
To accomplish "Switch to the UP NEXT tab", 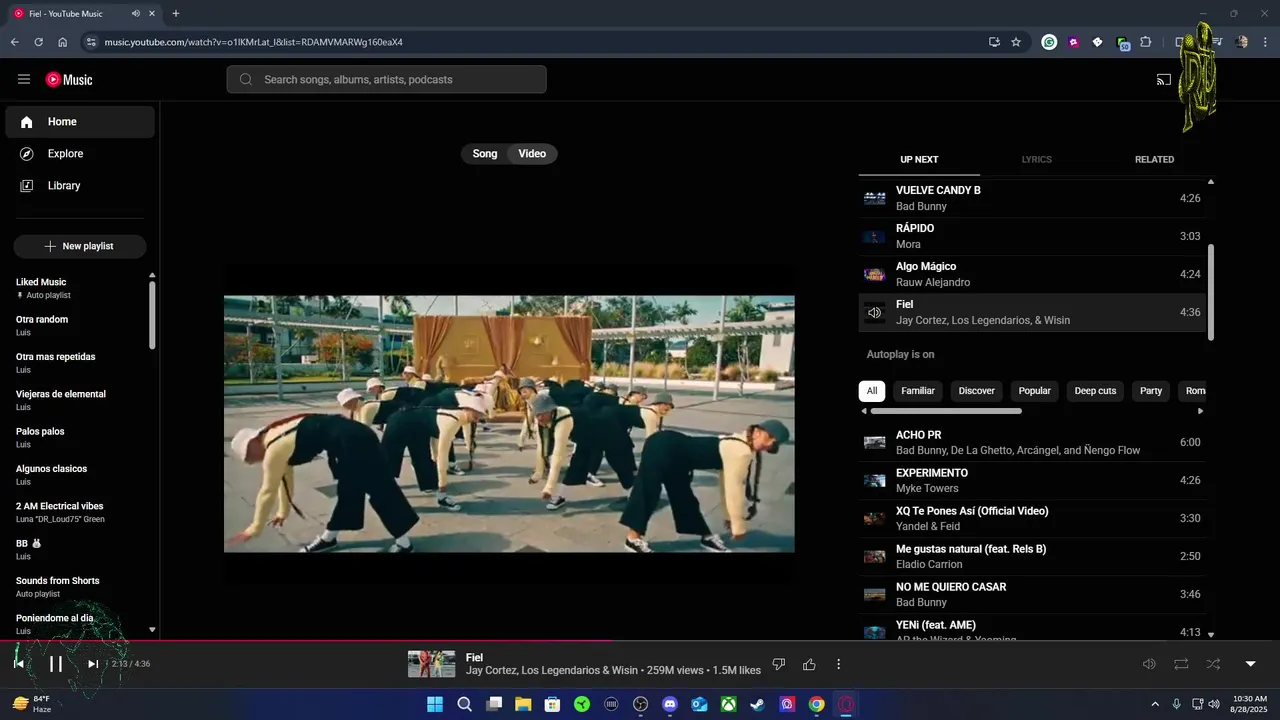I will pos(919,160).
